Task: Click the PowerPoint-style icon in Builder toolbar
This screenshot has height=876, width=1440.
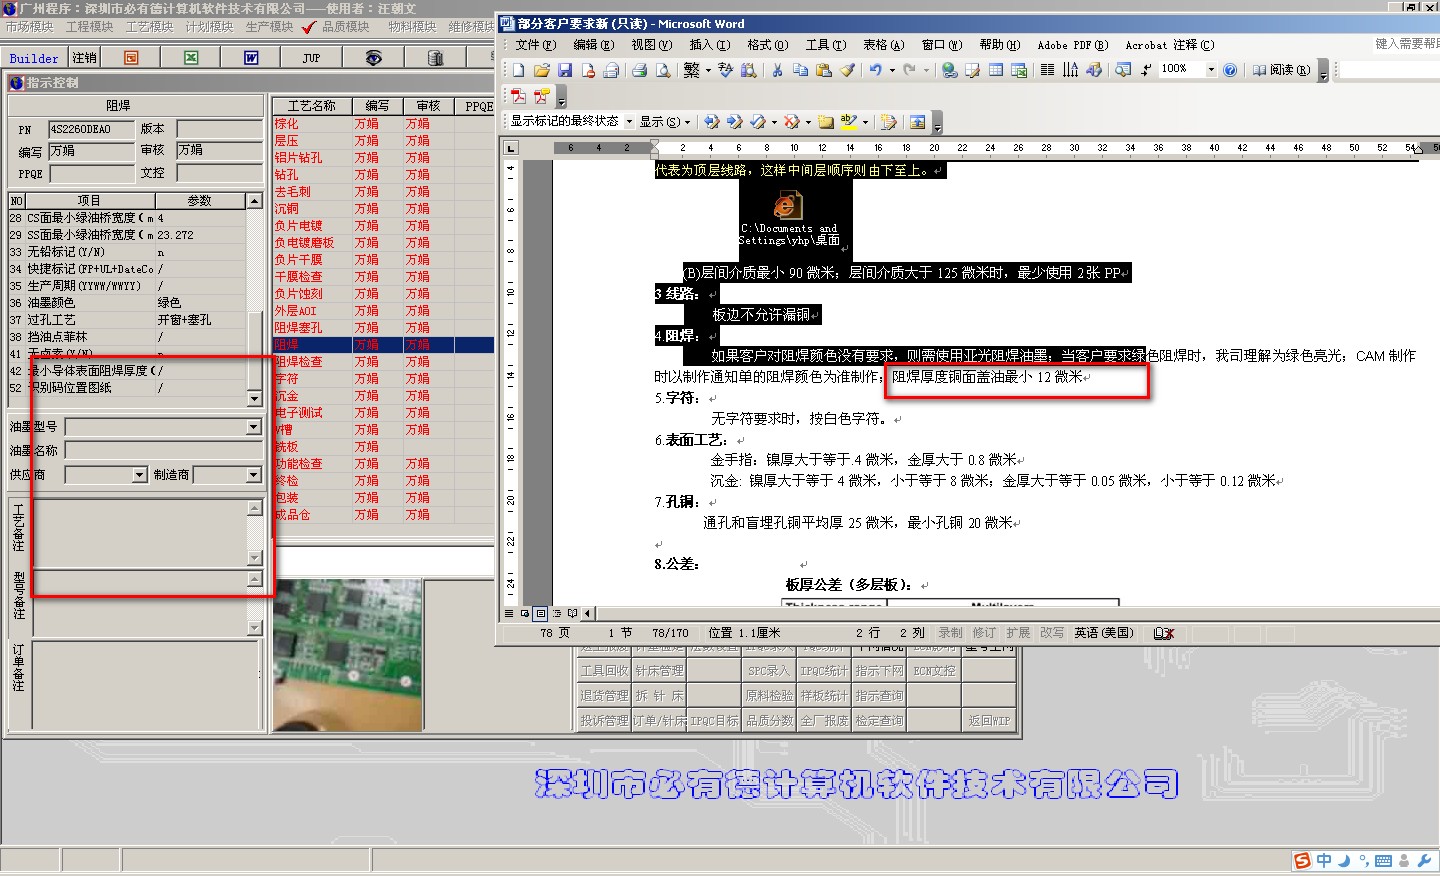Action: pos(131,58)
